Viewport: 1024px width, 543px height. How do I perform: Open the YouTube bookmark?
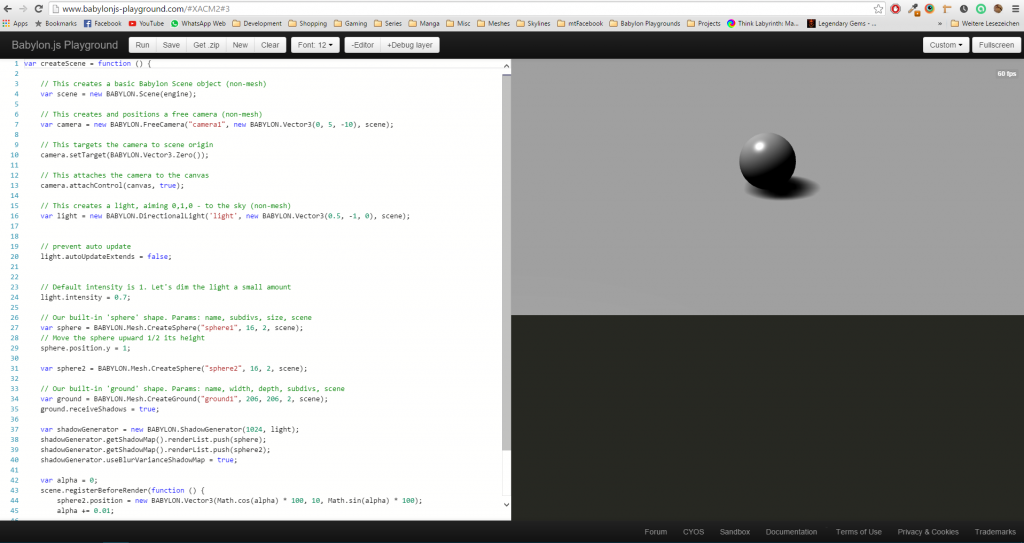pyautogui.click(x=146, y=22)
